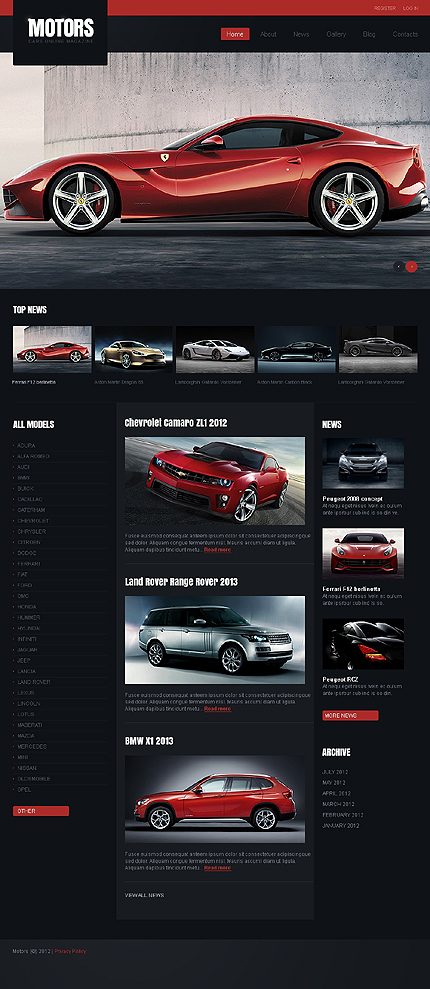430x989 pixels.
Task: Click Read more under Chevrolet Camaro article
Action: [218, 550]
